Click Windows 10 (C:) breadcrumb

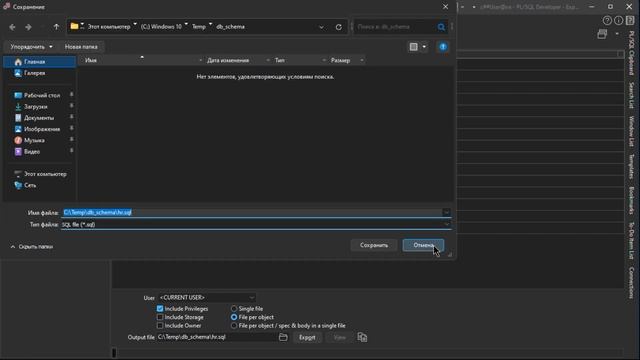coord(161,27)
